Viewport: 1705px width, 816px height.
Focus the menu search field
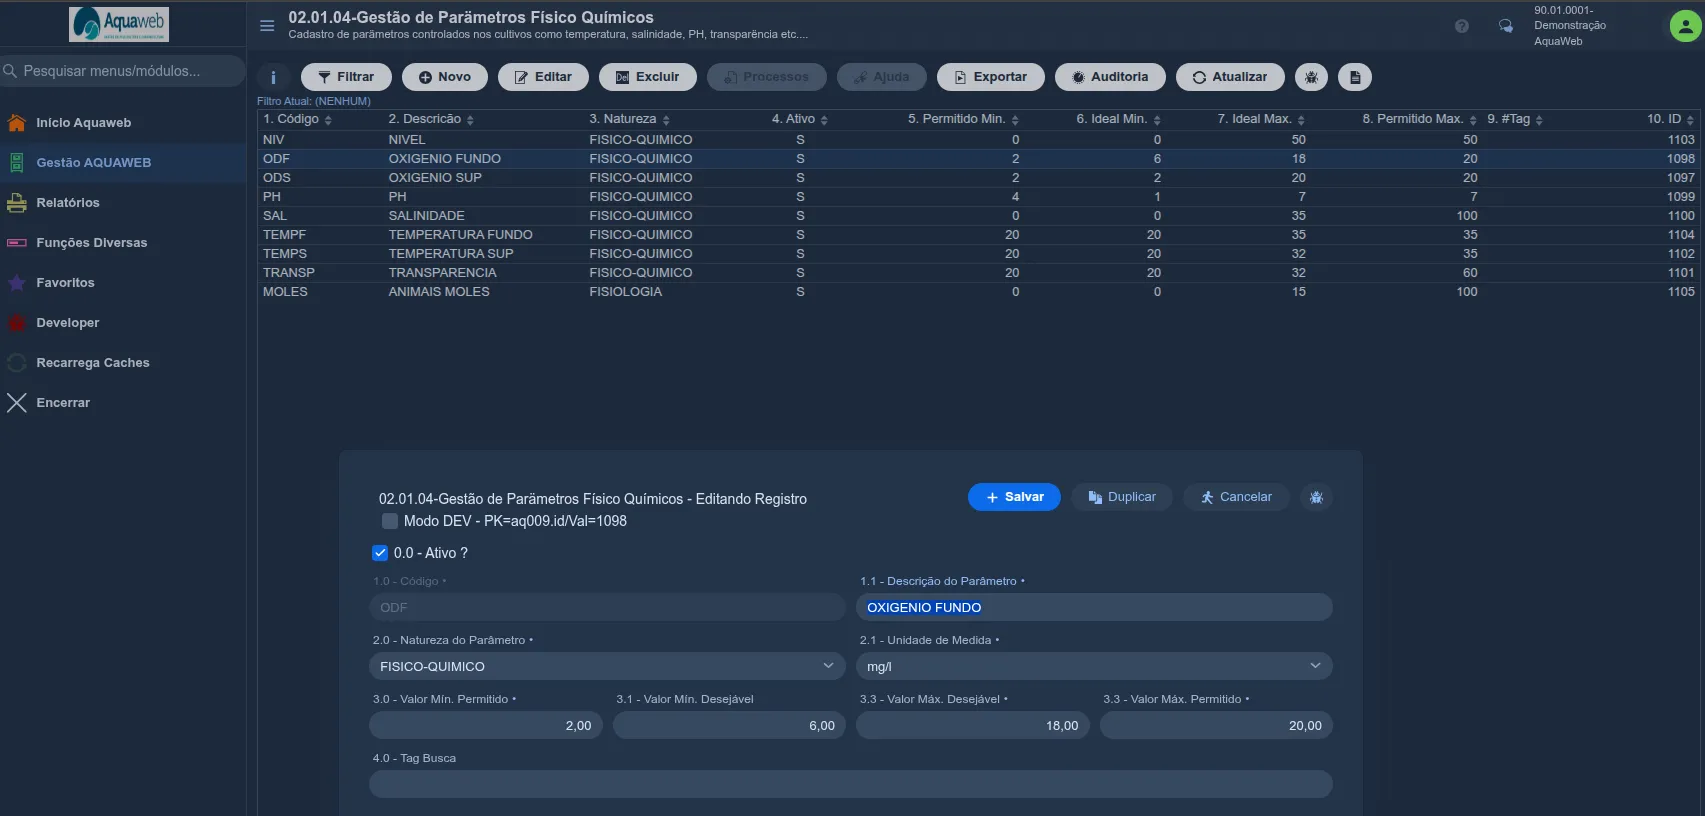123,71
